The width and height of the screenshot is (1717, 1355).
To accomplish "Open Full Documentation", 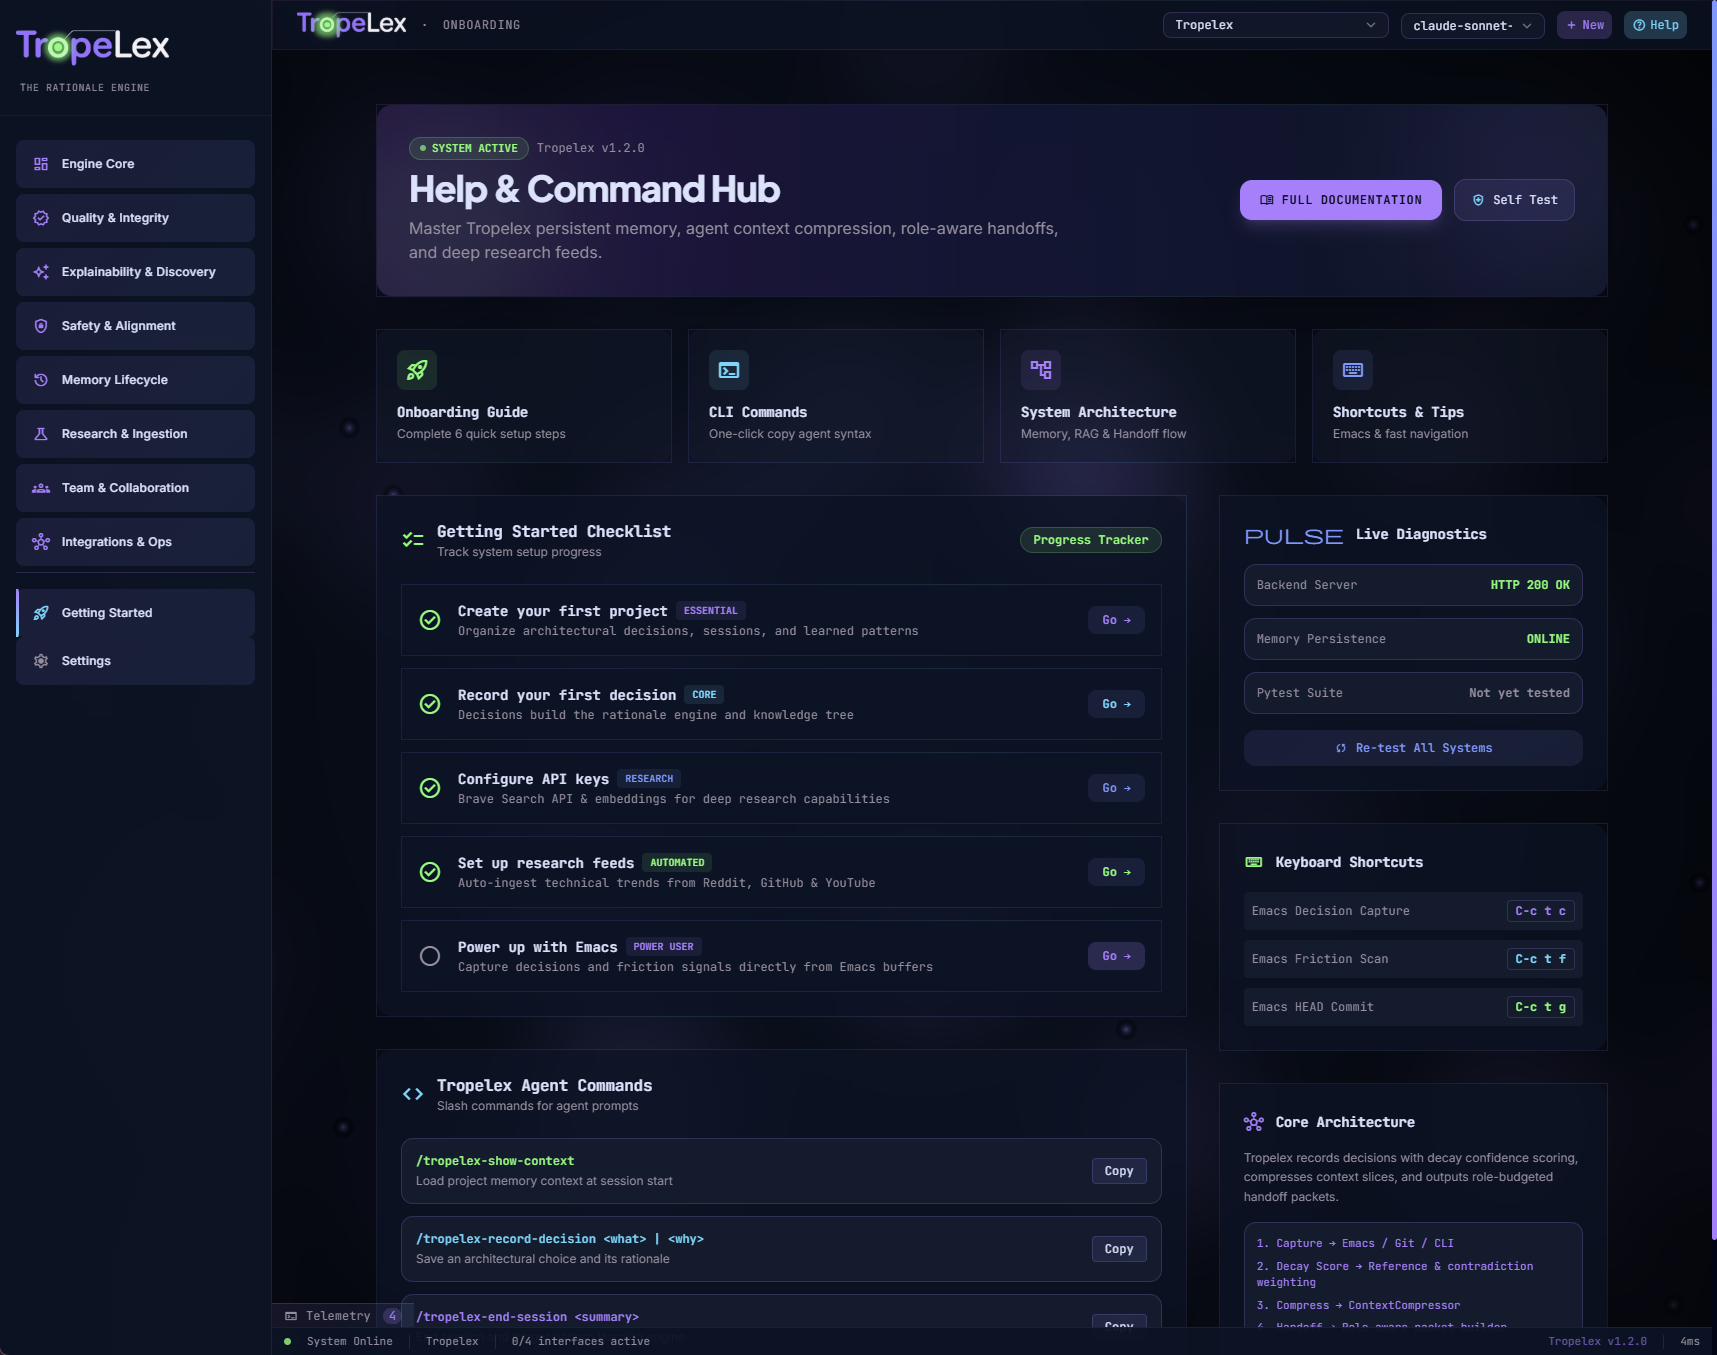I will coord(1340,200).
